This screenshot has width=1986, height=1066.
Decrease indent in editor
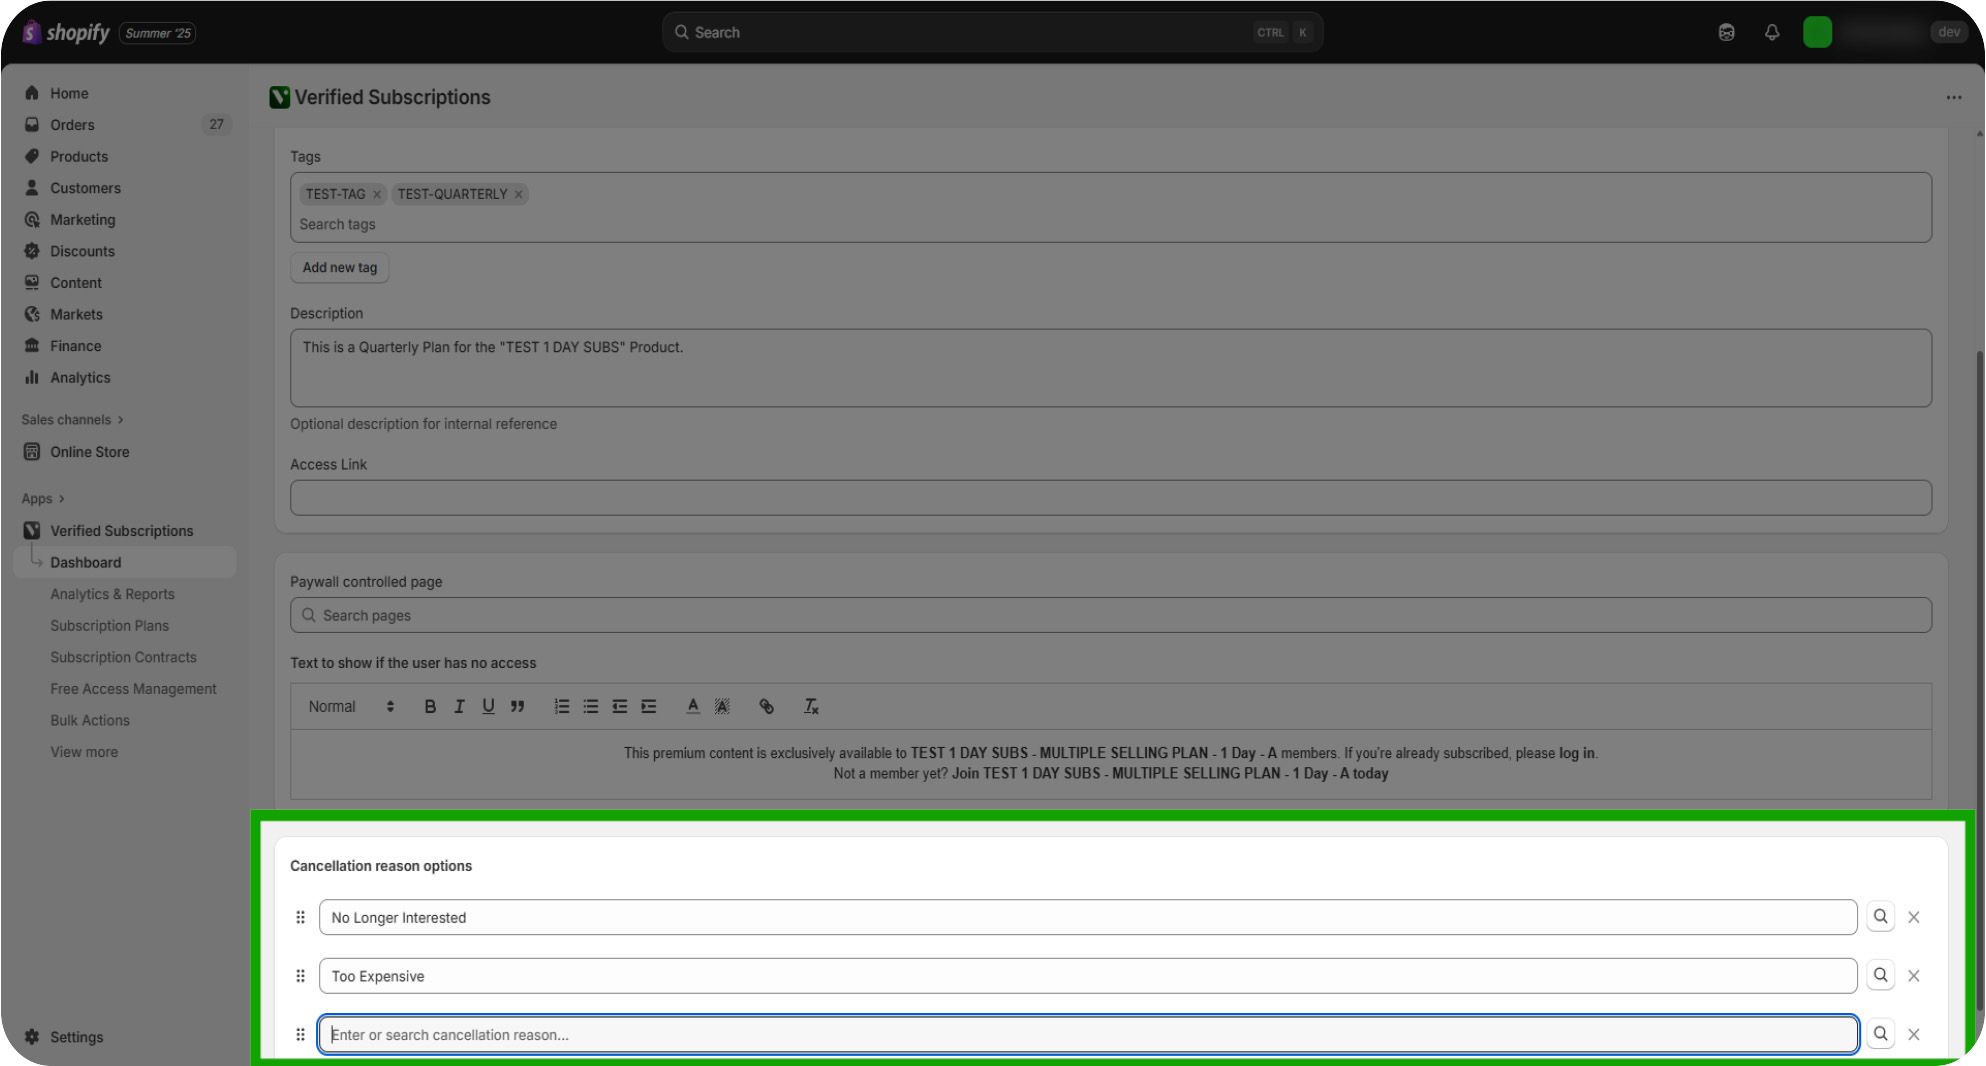pyautogui.click(x=620, y=706)
